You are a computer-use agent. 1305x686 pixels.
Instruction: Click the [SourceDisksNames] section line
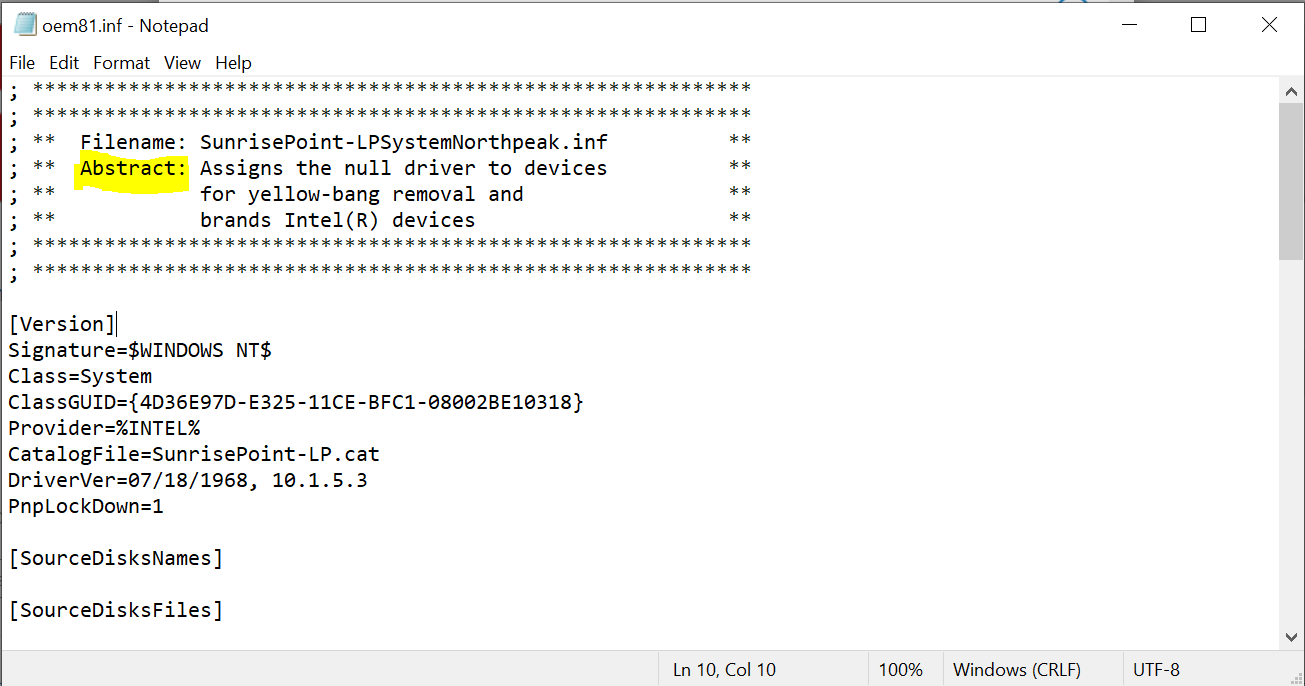coord(116,558)
